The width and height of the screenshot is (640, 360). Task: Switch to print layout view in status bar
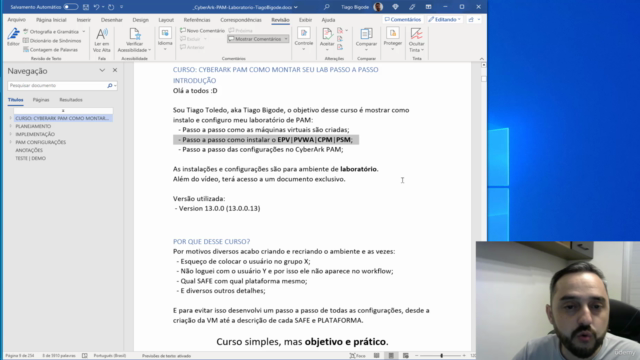click(391, 356)
